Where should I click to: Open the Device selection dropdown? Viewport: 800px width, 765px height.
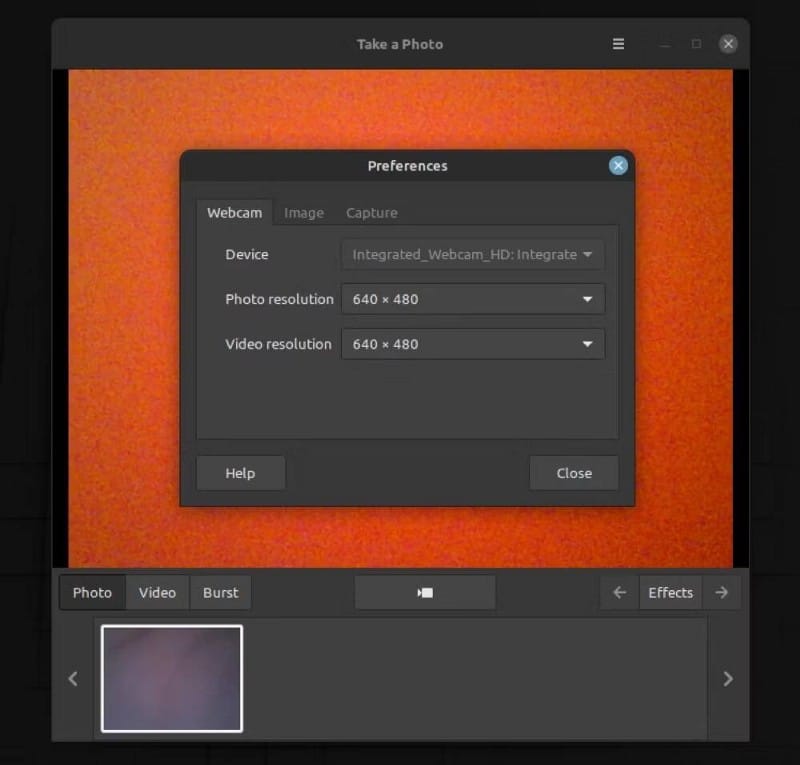472,254
